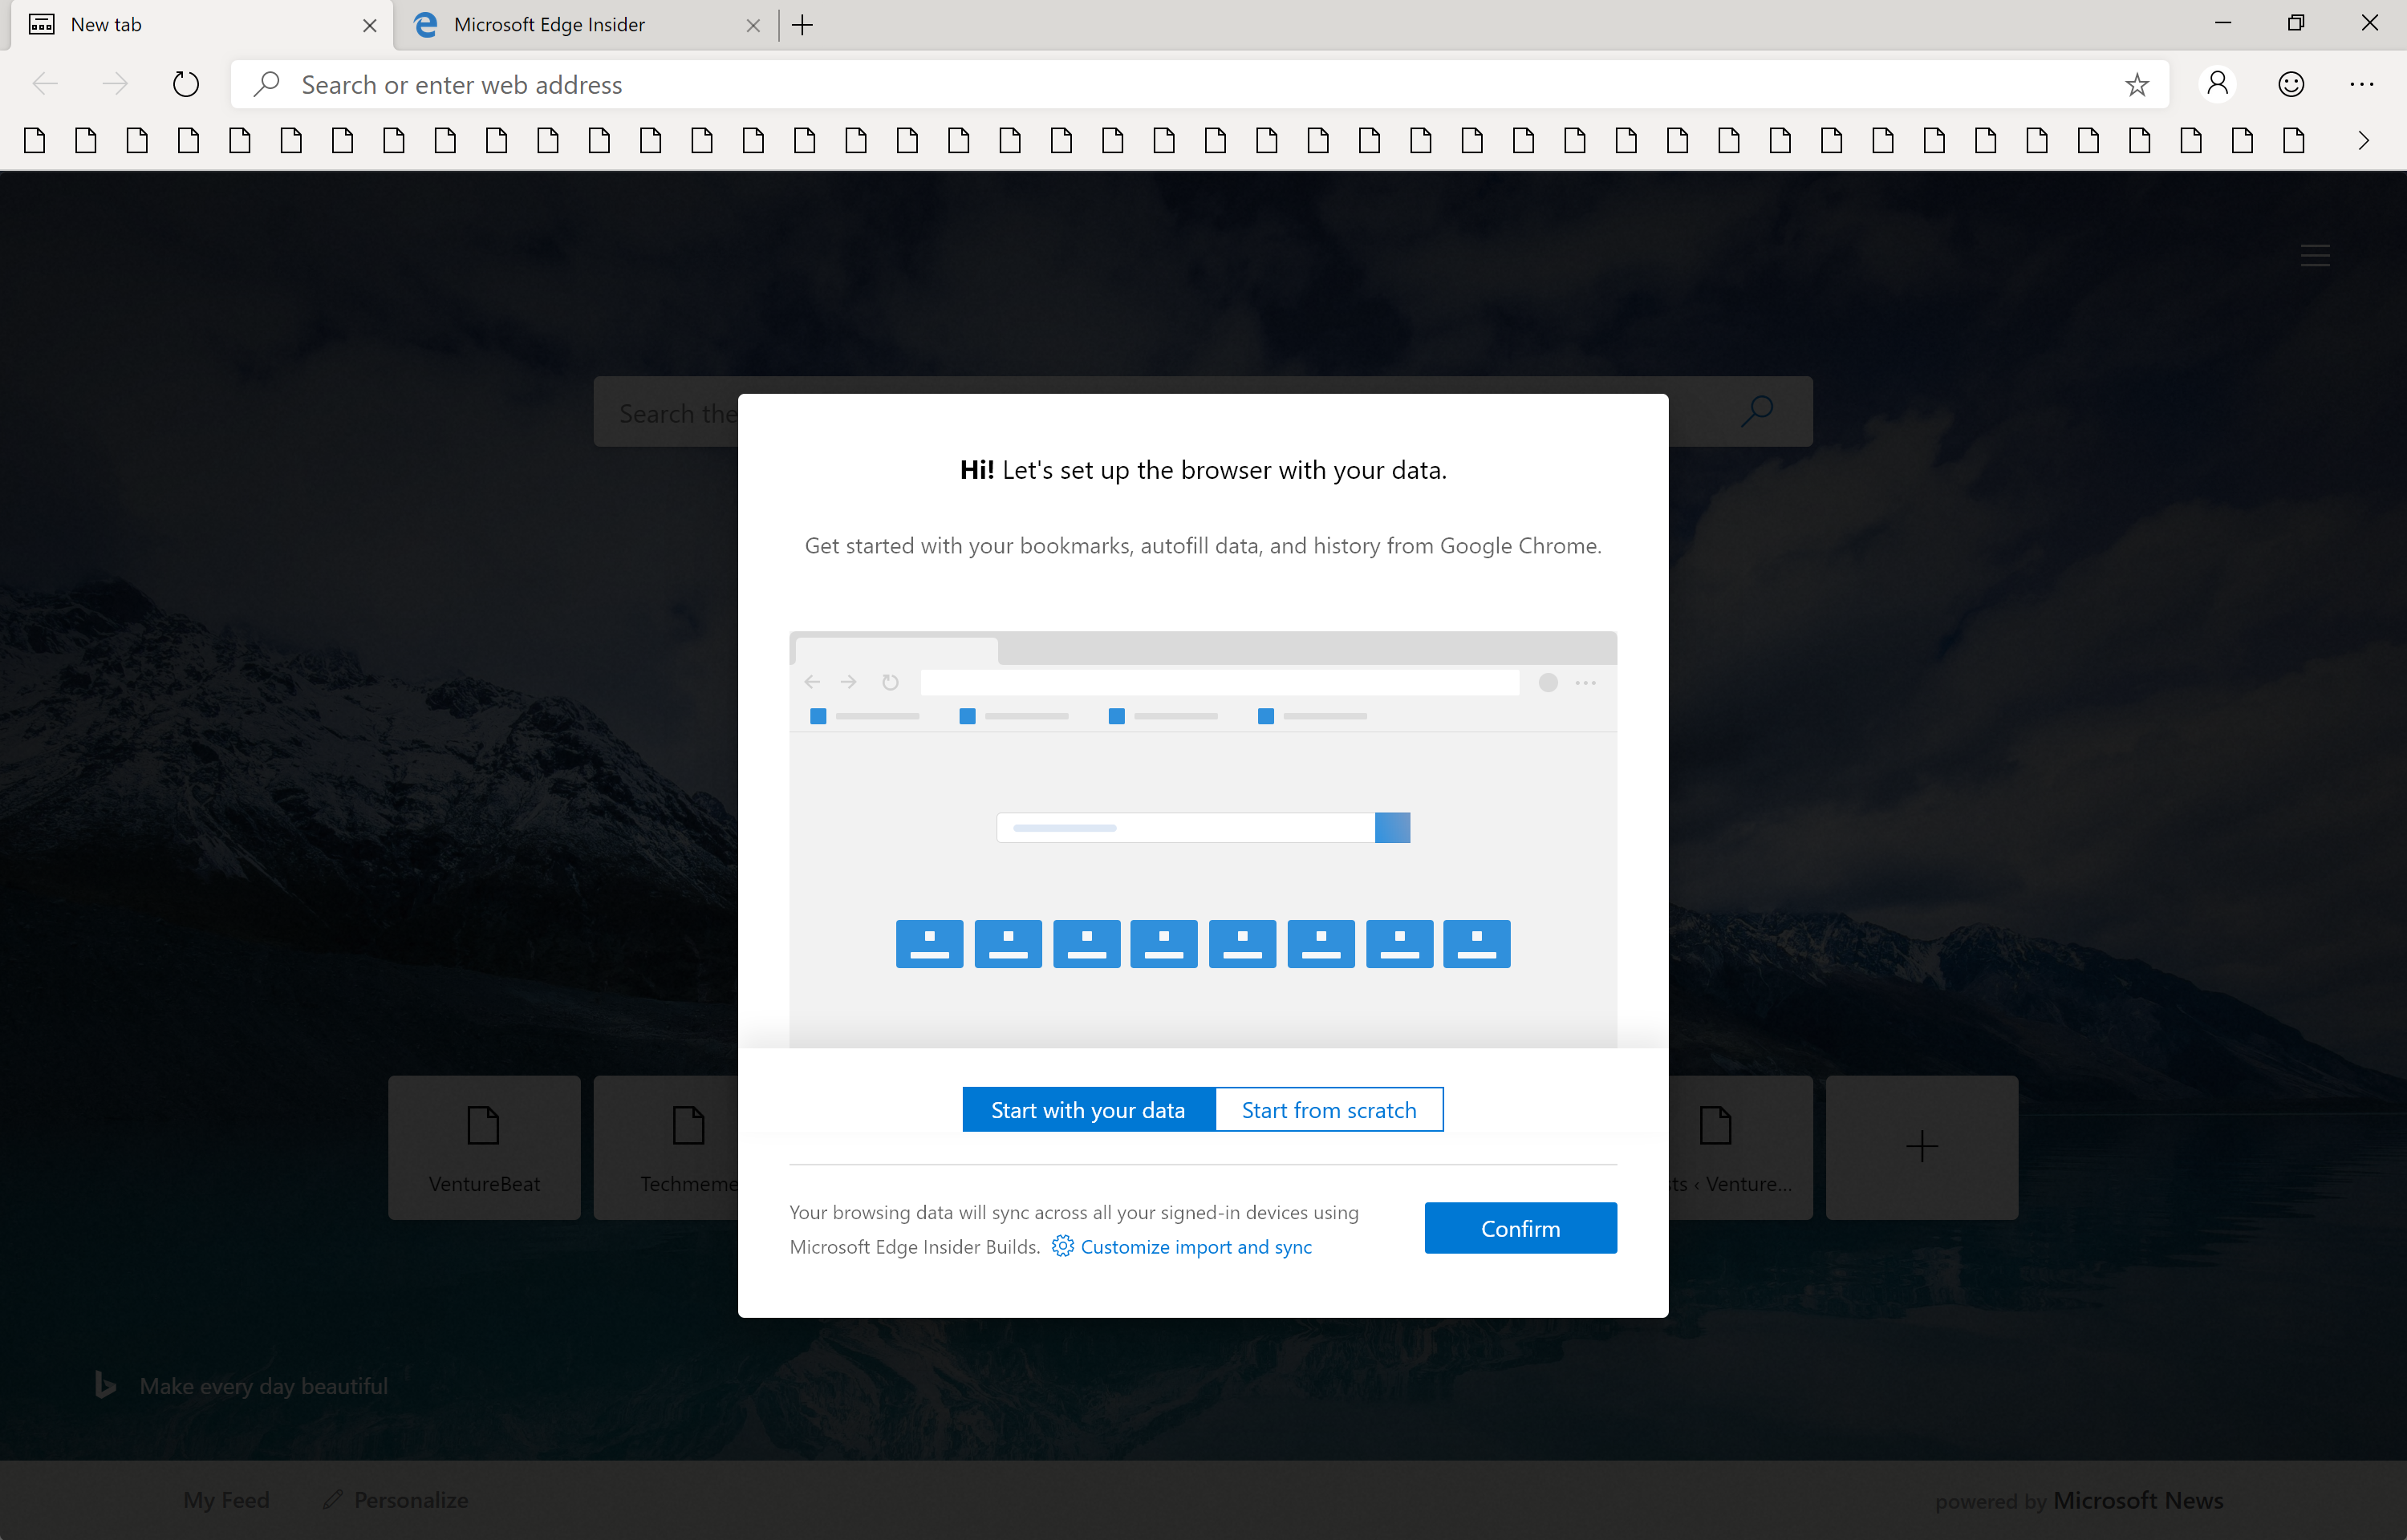Click the search icon in address bar
Viewport: 2407px width, 1540px height.
266,84
